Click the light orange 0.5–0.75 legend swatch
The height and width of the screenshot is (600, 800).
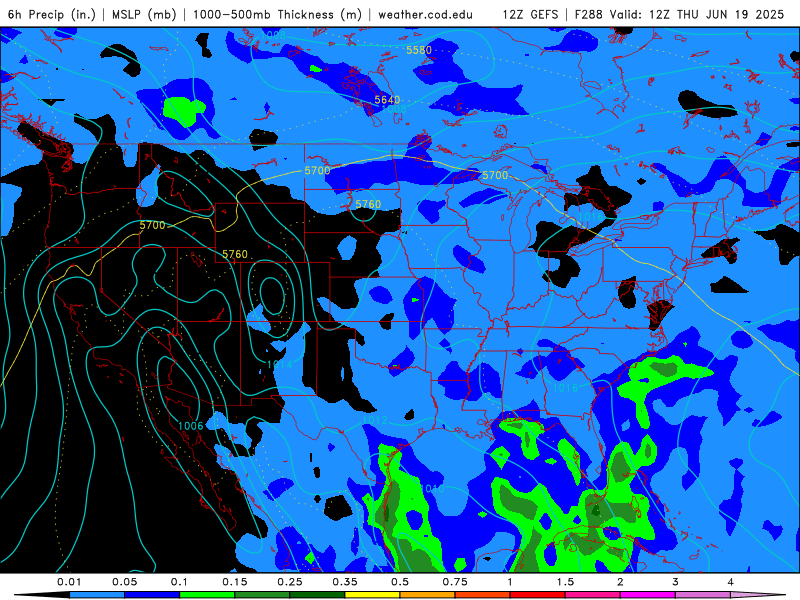pos(428,595)
